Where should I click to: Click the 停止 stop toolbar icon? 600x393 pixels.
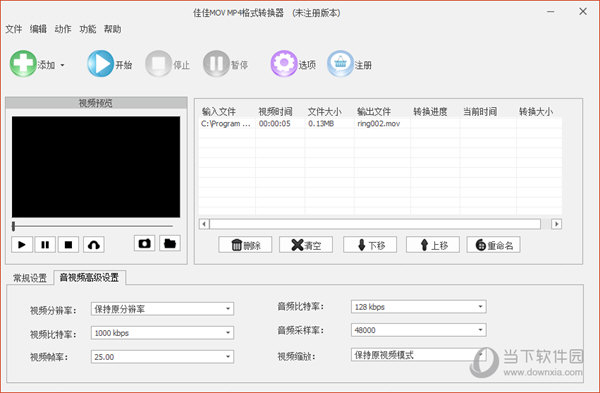158,64
